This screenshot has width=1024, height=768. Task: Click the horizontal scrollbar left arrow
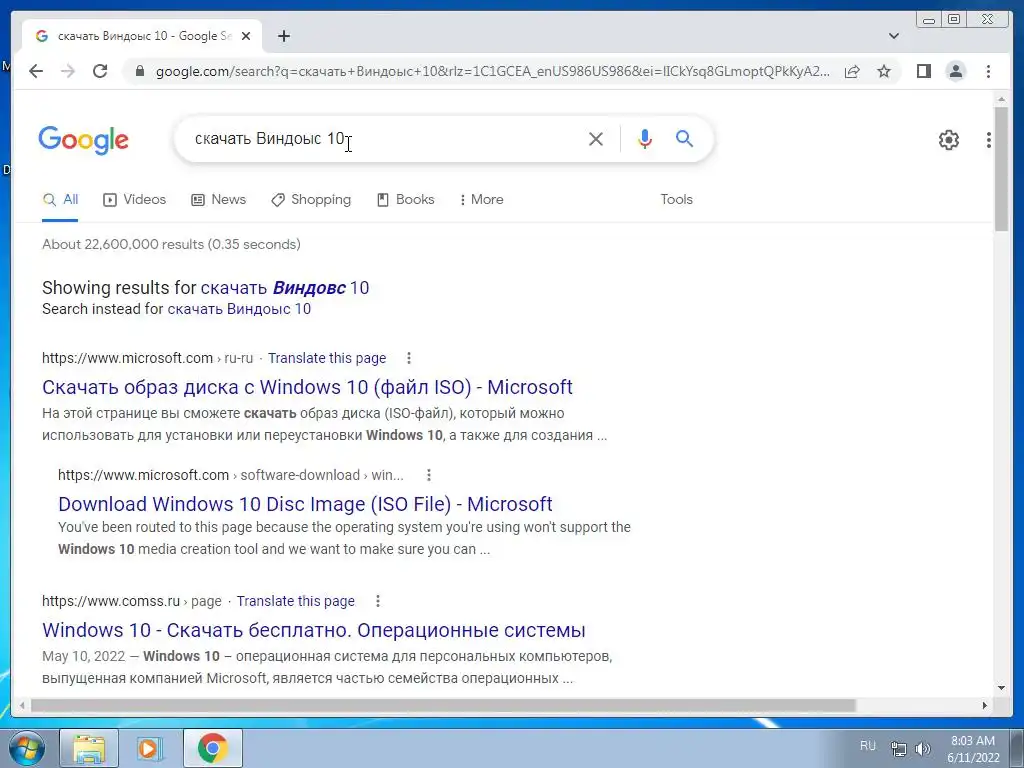point(22,706)
